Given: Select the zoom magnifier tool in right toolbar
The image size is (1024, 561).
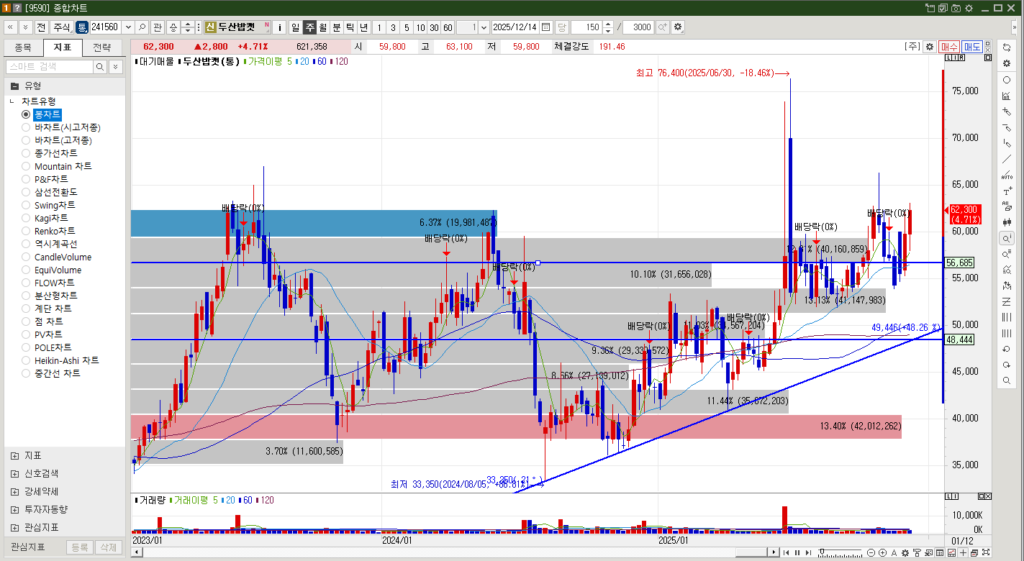Looking at the screenshot, I should [1007, 238].
